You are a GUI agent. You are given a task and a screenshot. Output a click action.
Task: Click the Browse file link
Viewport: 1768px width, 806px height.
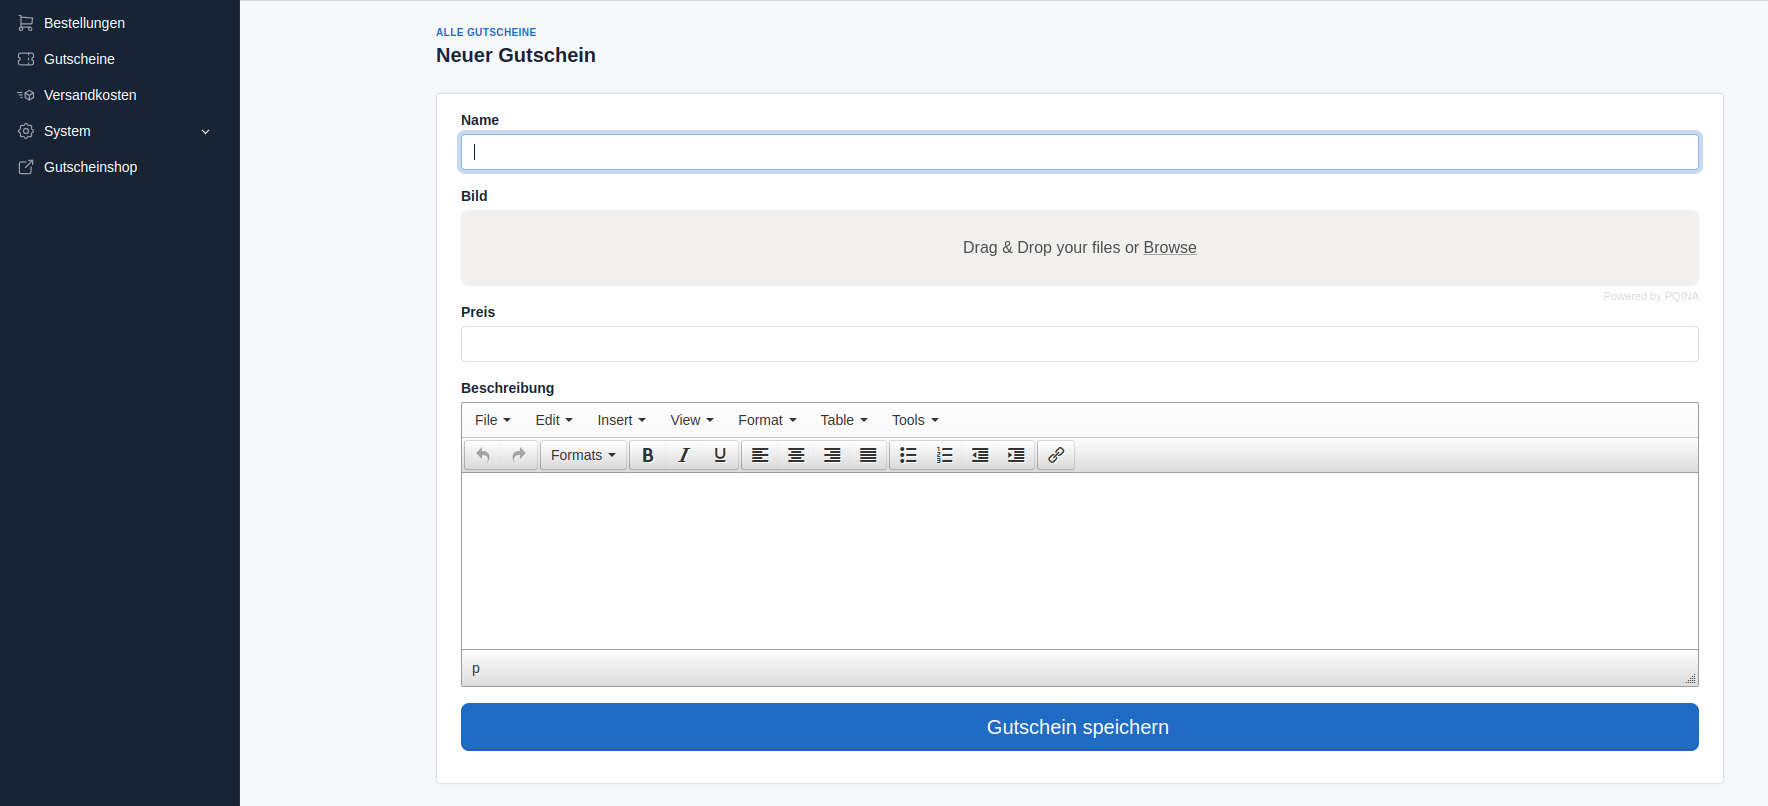tap(1170, 248)
